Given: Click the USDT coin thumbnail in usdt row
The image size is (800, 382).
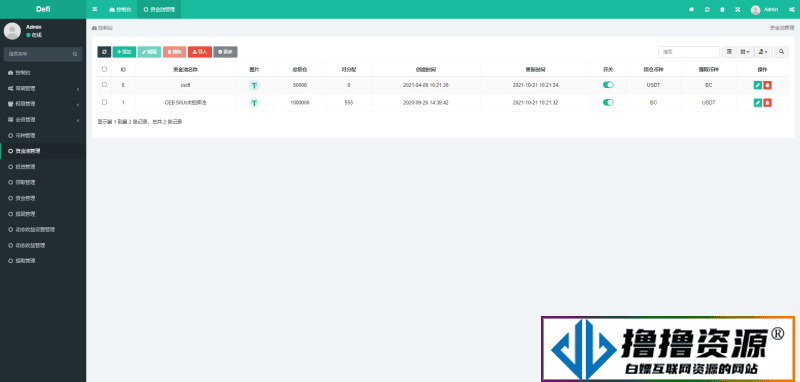Looking at the screenshot, I should coord(254,85).
